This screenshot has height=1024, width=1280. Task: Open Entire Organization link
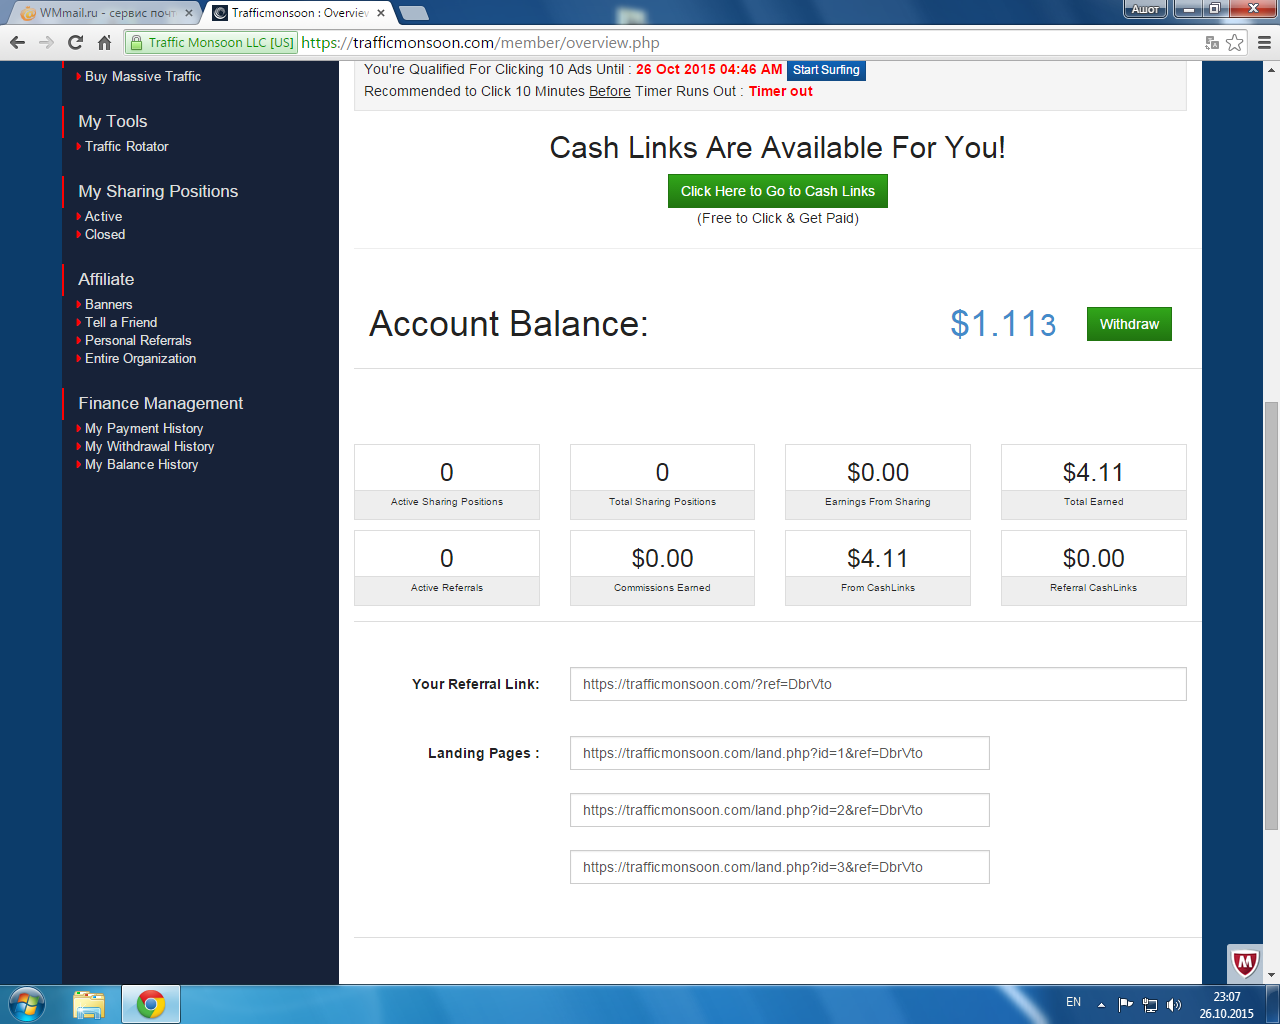140,358
